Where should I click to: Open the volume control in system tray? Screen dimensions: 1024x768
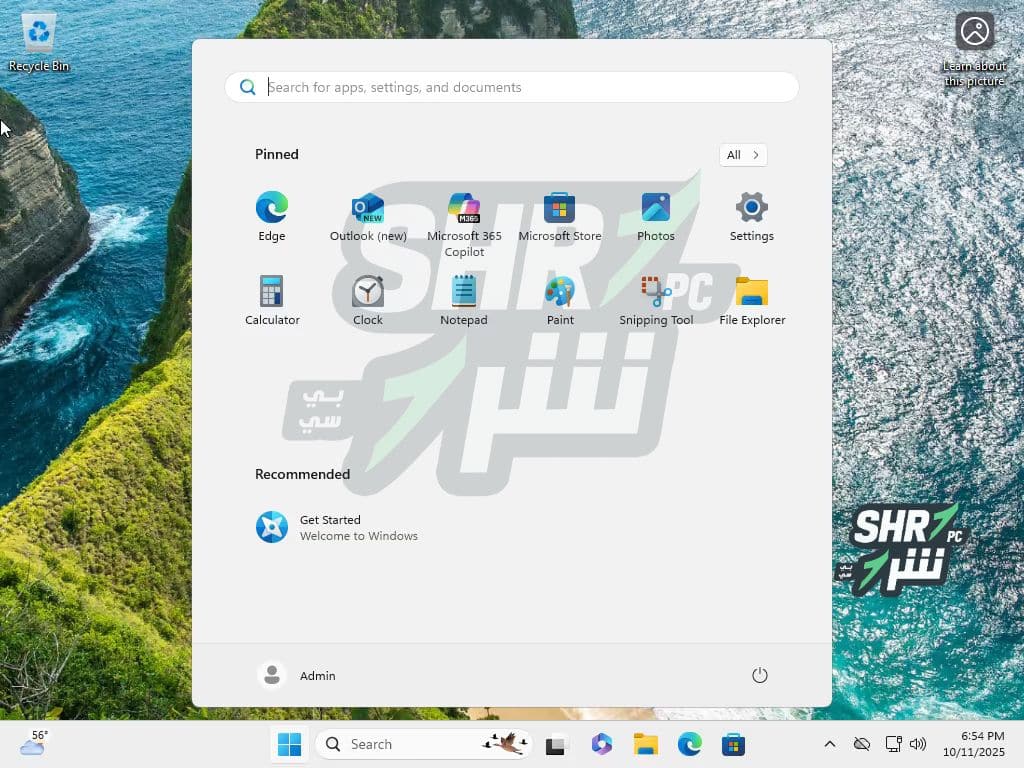918,744
